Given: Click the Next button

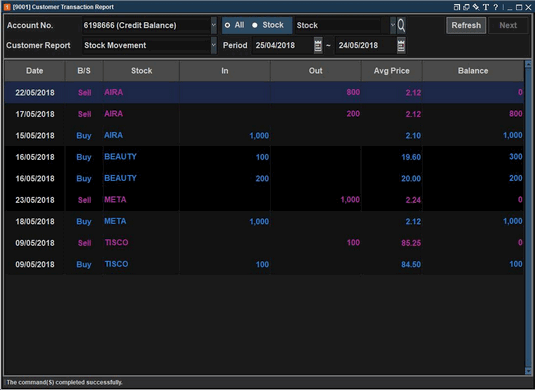Looking at the screenshot, I should click(508, 25).
